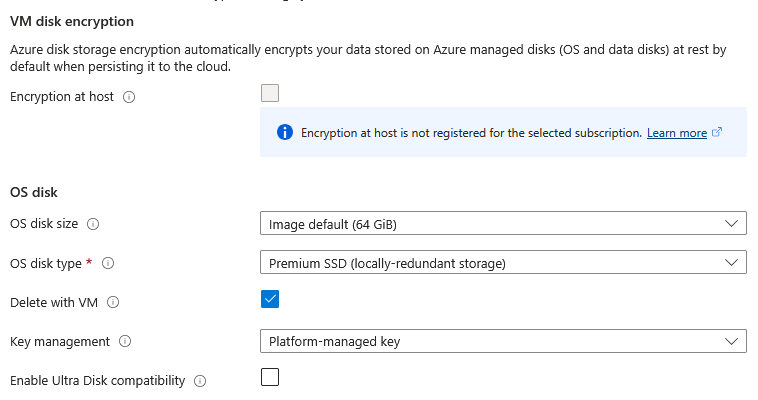The height and width of the screenshot is (400, 758).
Task: Click the Encryption at host label
Action: 62,97
